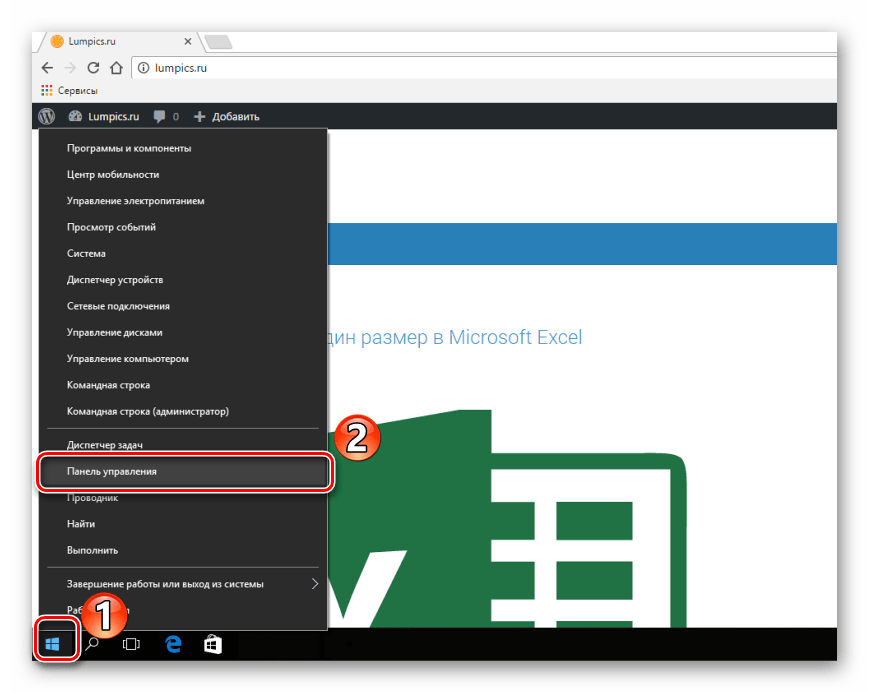Open Microsoft Store from taskbar

pyautogui.click(x=213, y=645)
